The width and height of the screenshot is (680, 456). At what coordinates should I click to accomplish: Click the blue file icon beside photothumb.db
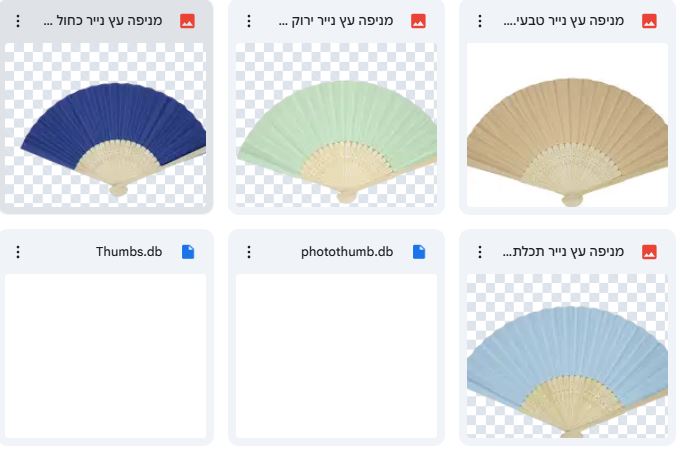pyautogui.click(x=419, y=252)
